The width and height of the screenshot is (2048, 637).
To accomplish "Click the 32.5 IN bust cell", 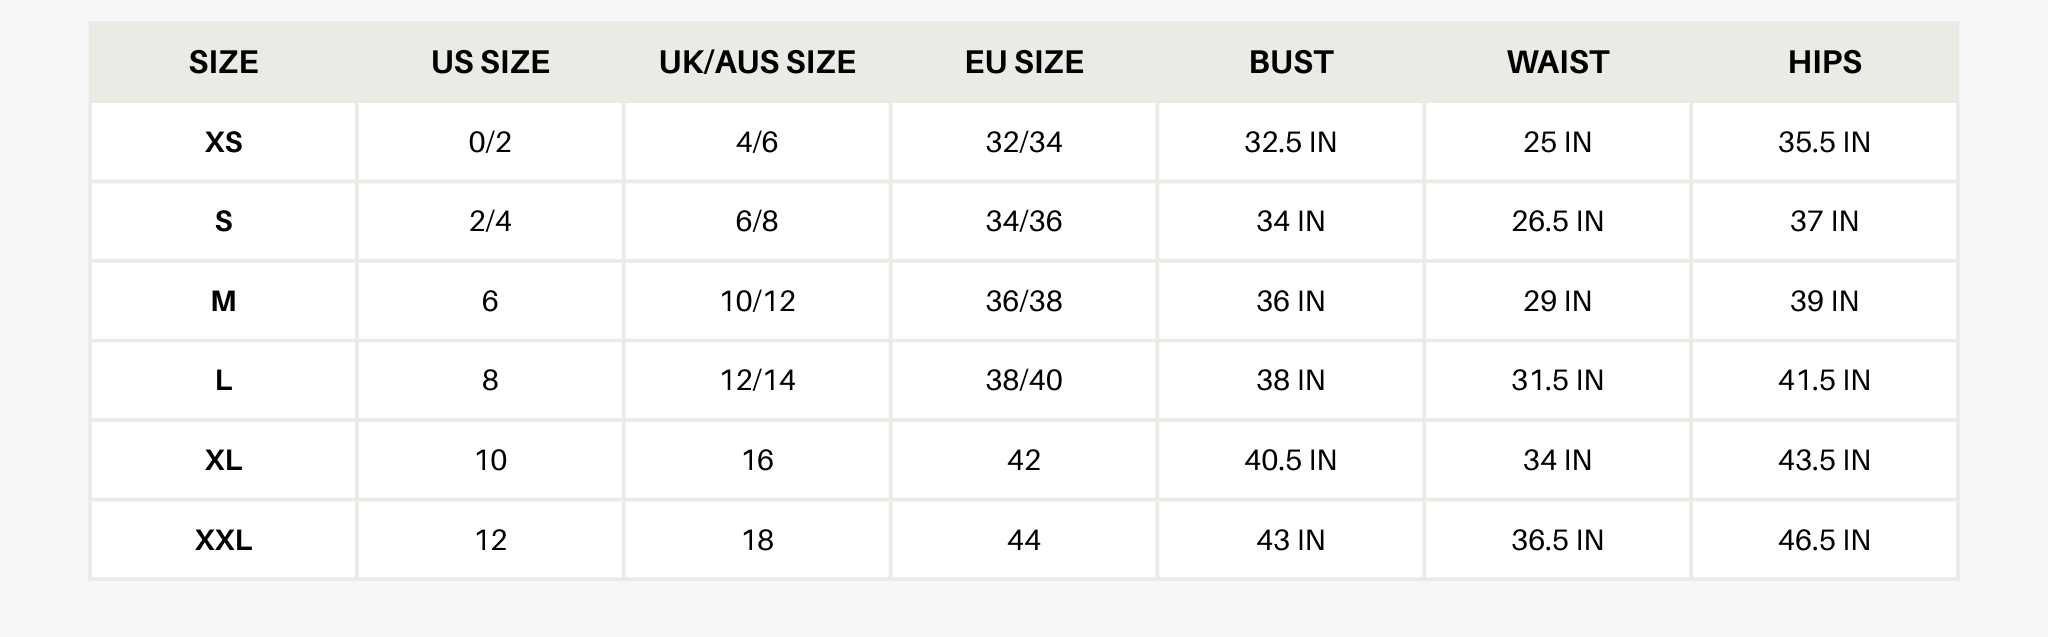I will coord(1290,142).
